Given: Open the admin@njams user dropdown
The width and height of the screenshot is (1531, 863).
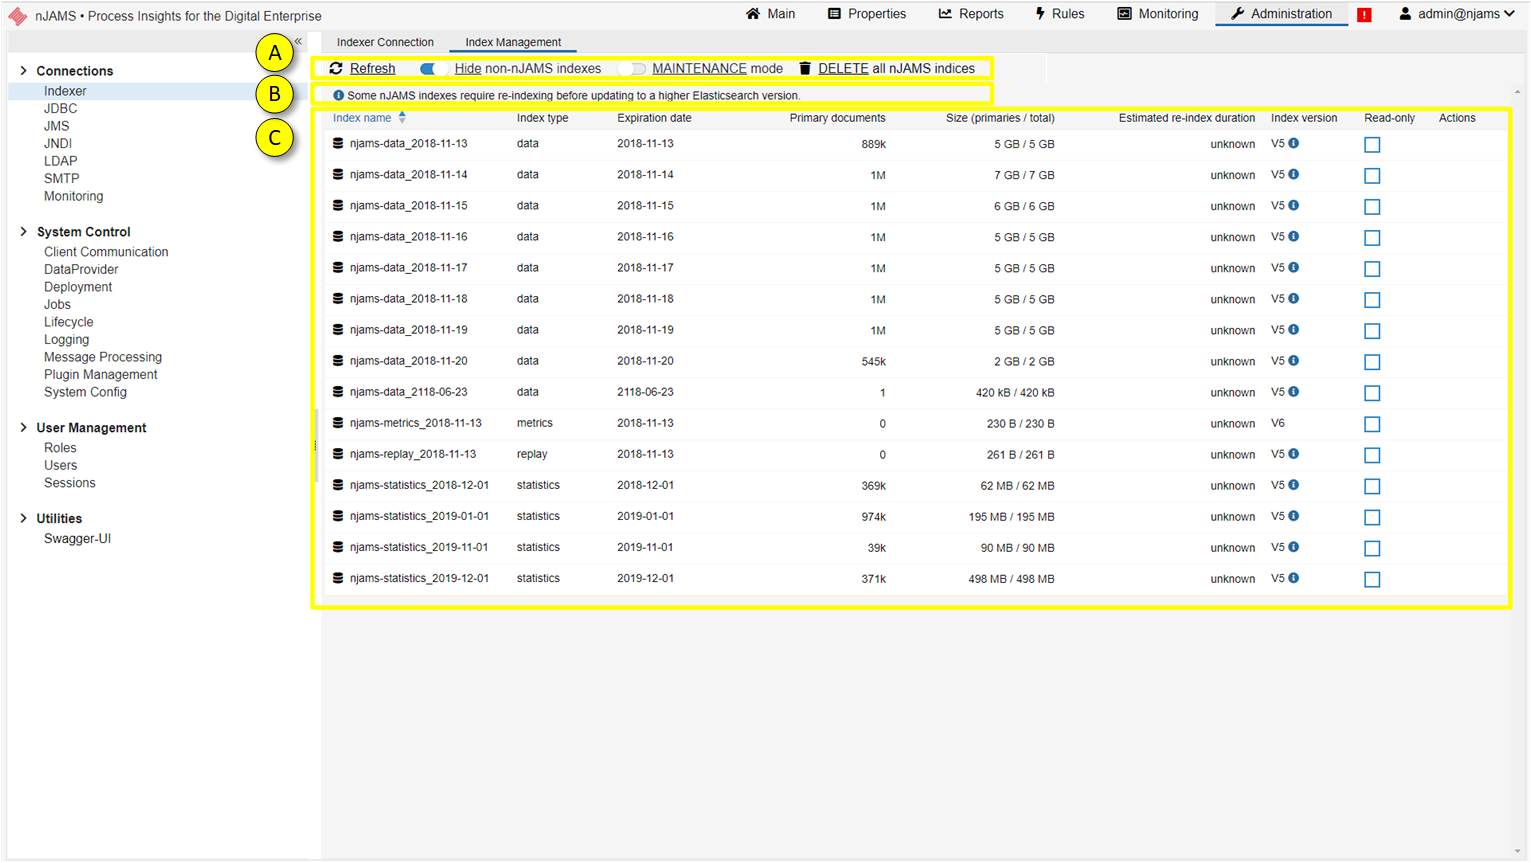Looking at the screenshot, I should pos(1457,14).
